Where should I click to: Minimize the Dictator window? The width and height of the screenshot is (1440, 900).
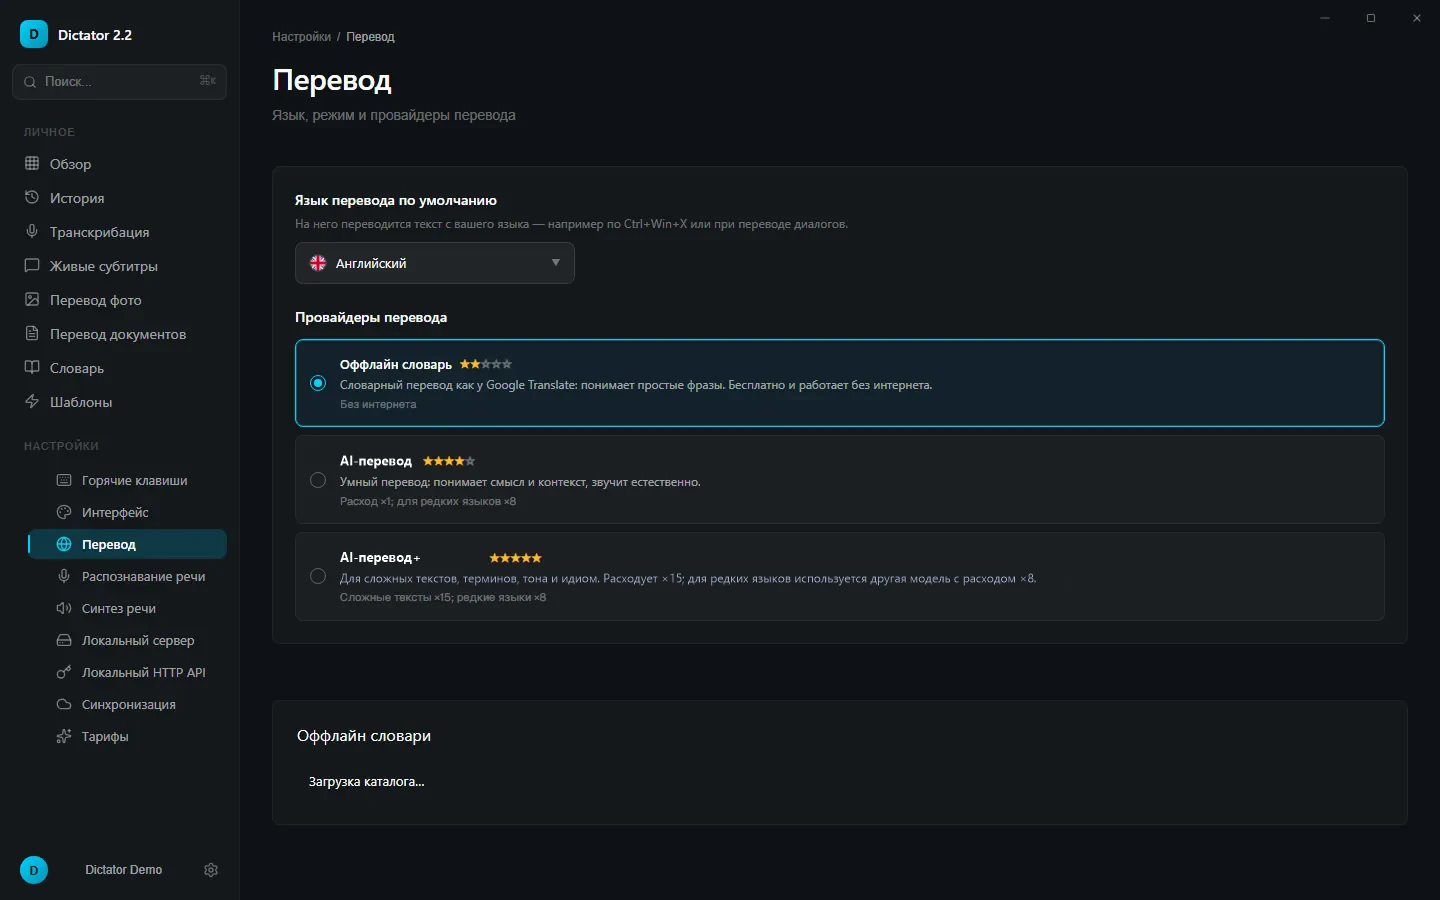pyautogui.click(x=1325, y=18)
